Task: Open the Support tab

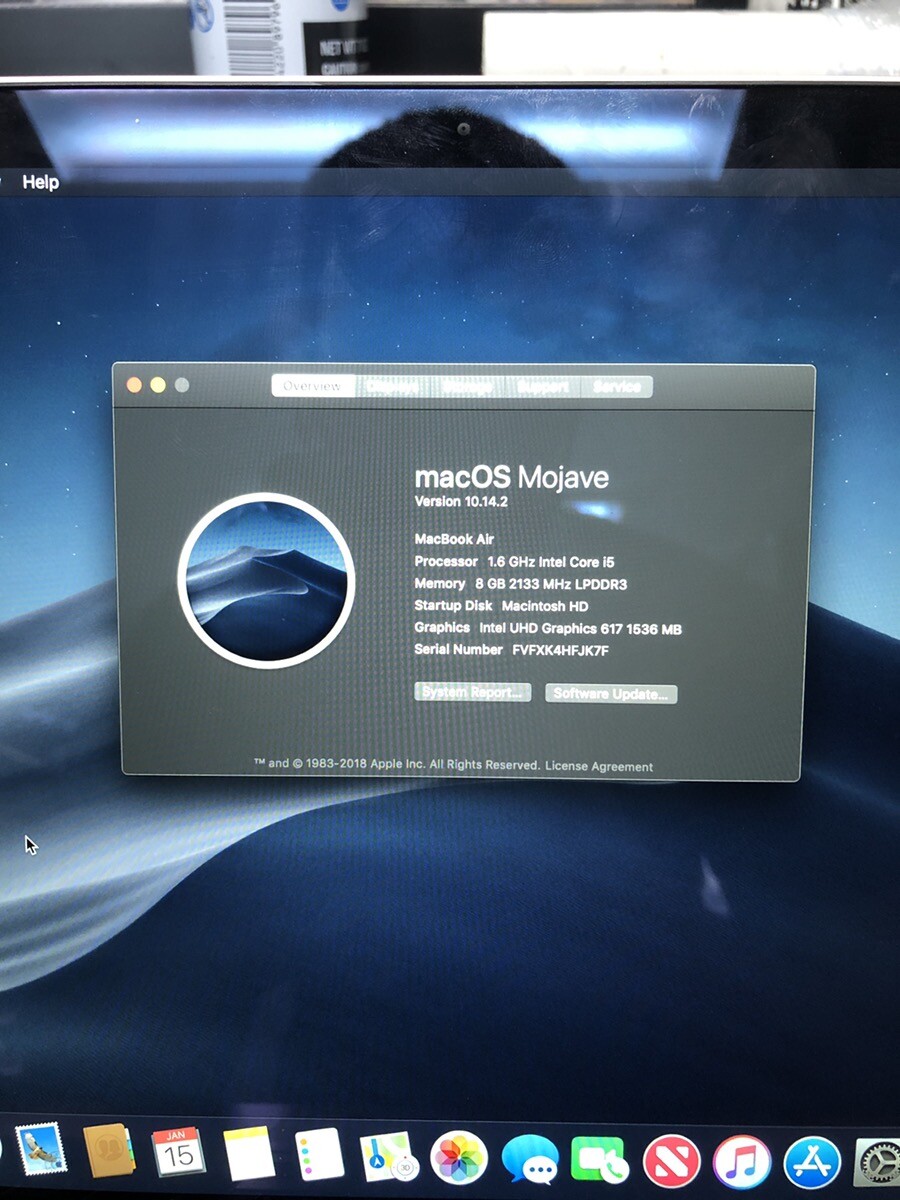Action: 545,387
